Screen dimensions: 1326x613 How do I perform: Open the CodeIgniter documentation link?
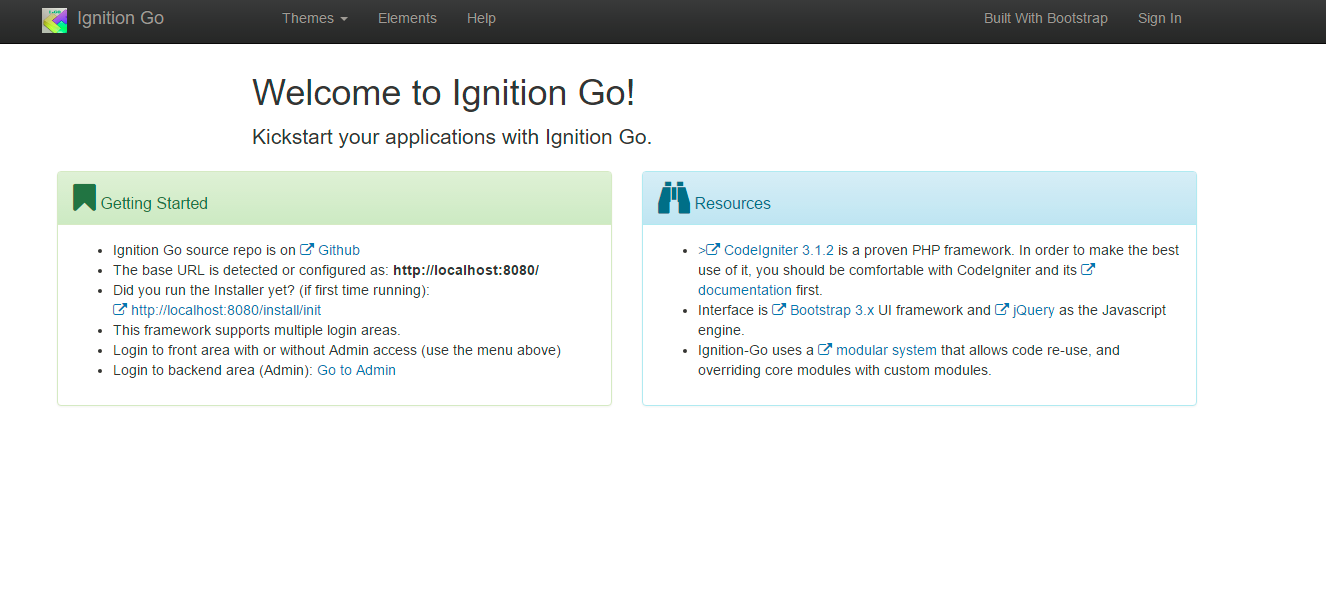744,290
